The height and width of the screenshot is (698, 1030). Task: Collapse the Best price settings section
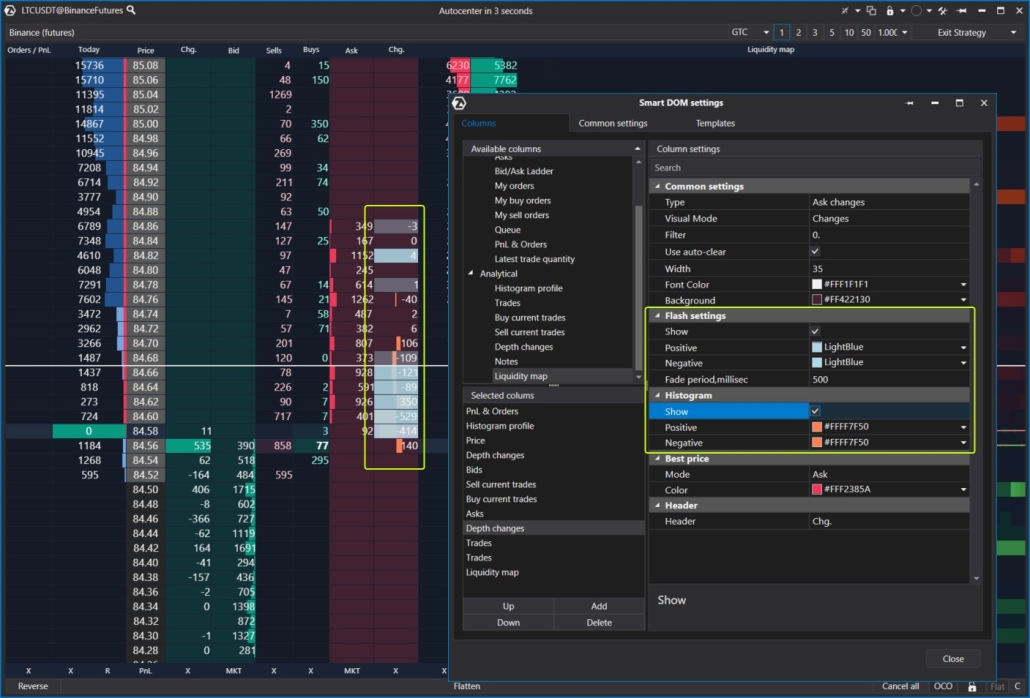656,458
